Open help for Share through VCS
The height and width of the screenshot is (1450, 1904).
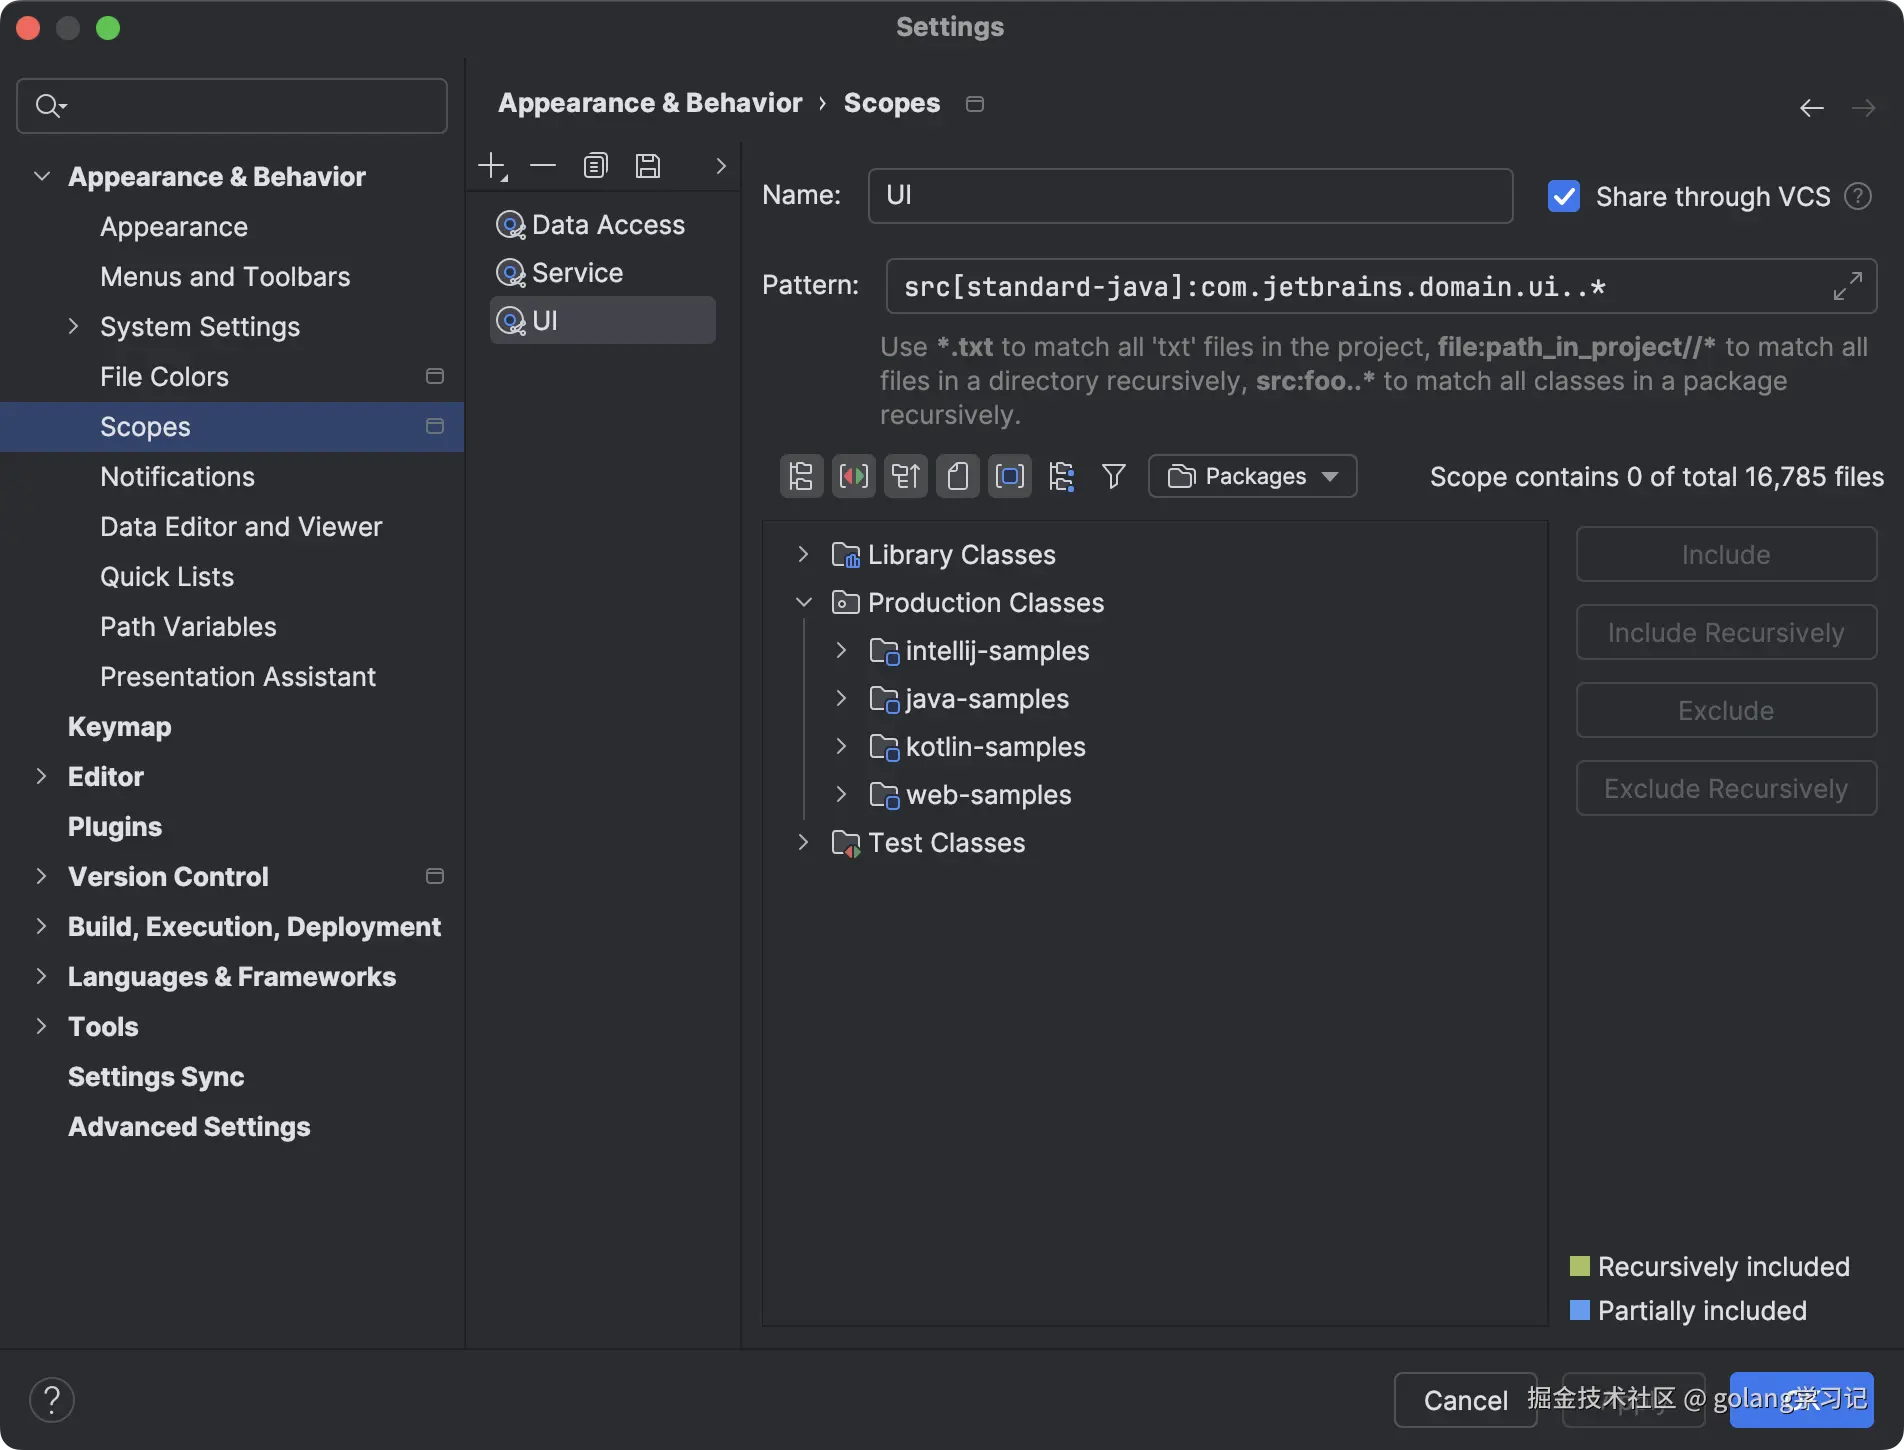pos(1858,197)
